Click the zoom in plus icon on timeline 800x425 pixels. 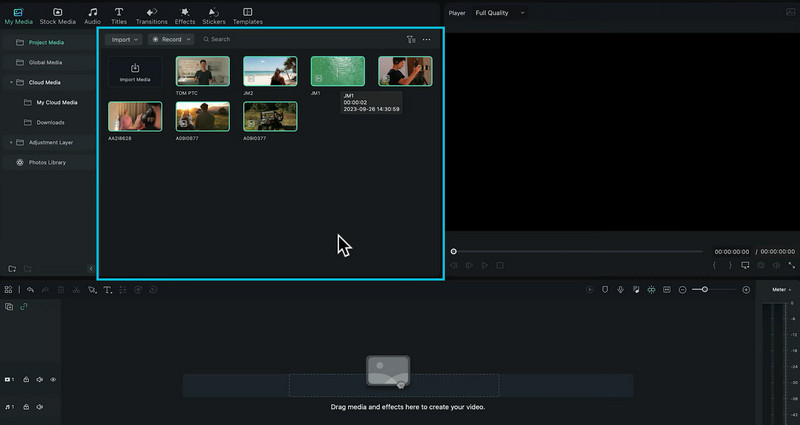pos(746,290)
